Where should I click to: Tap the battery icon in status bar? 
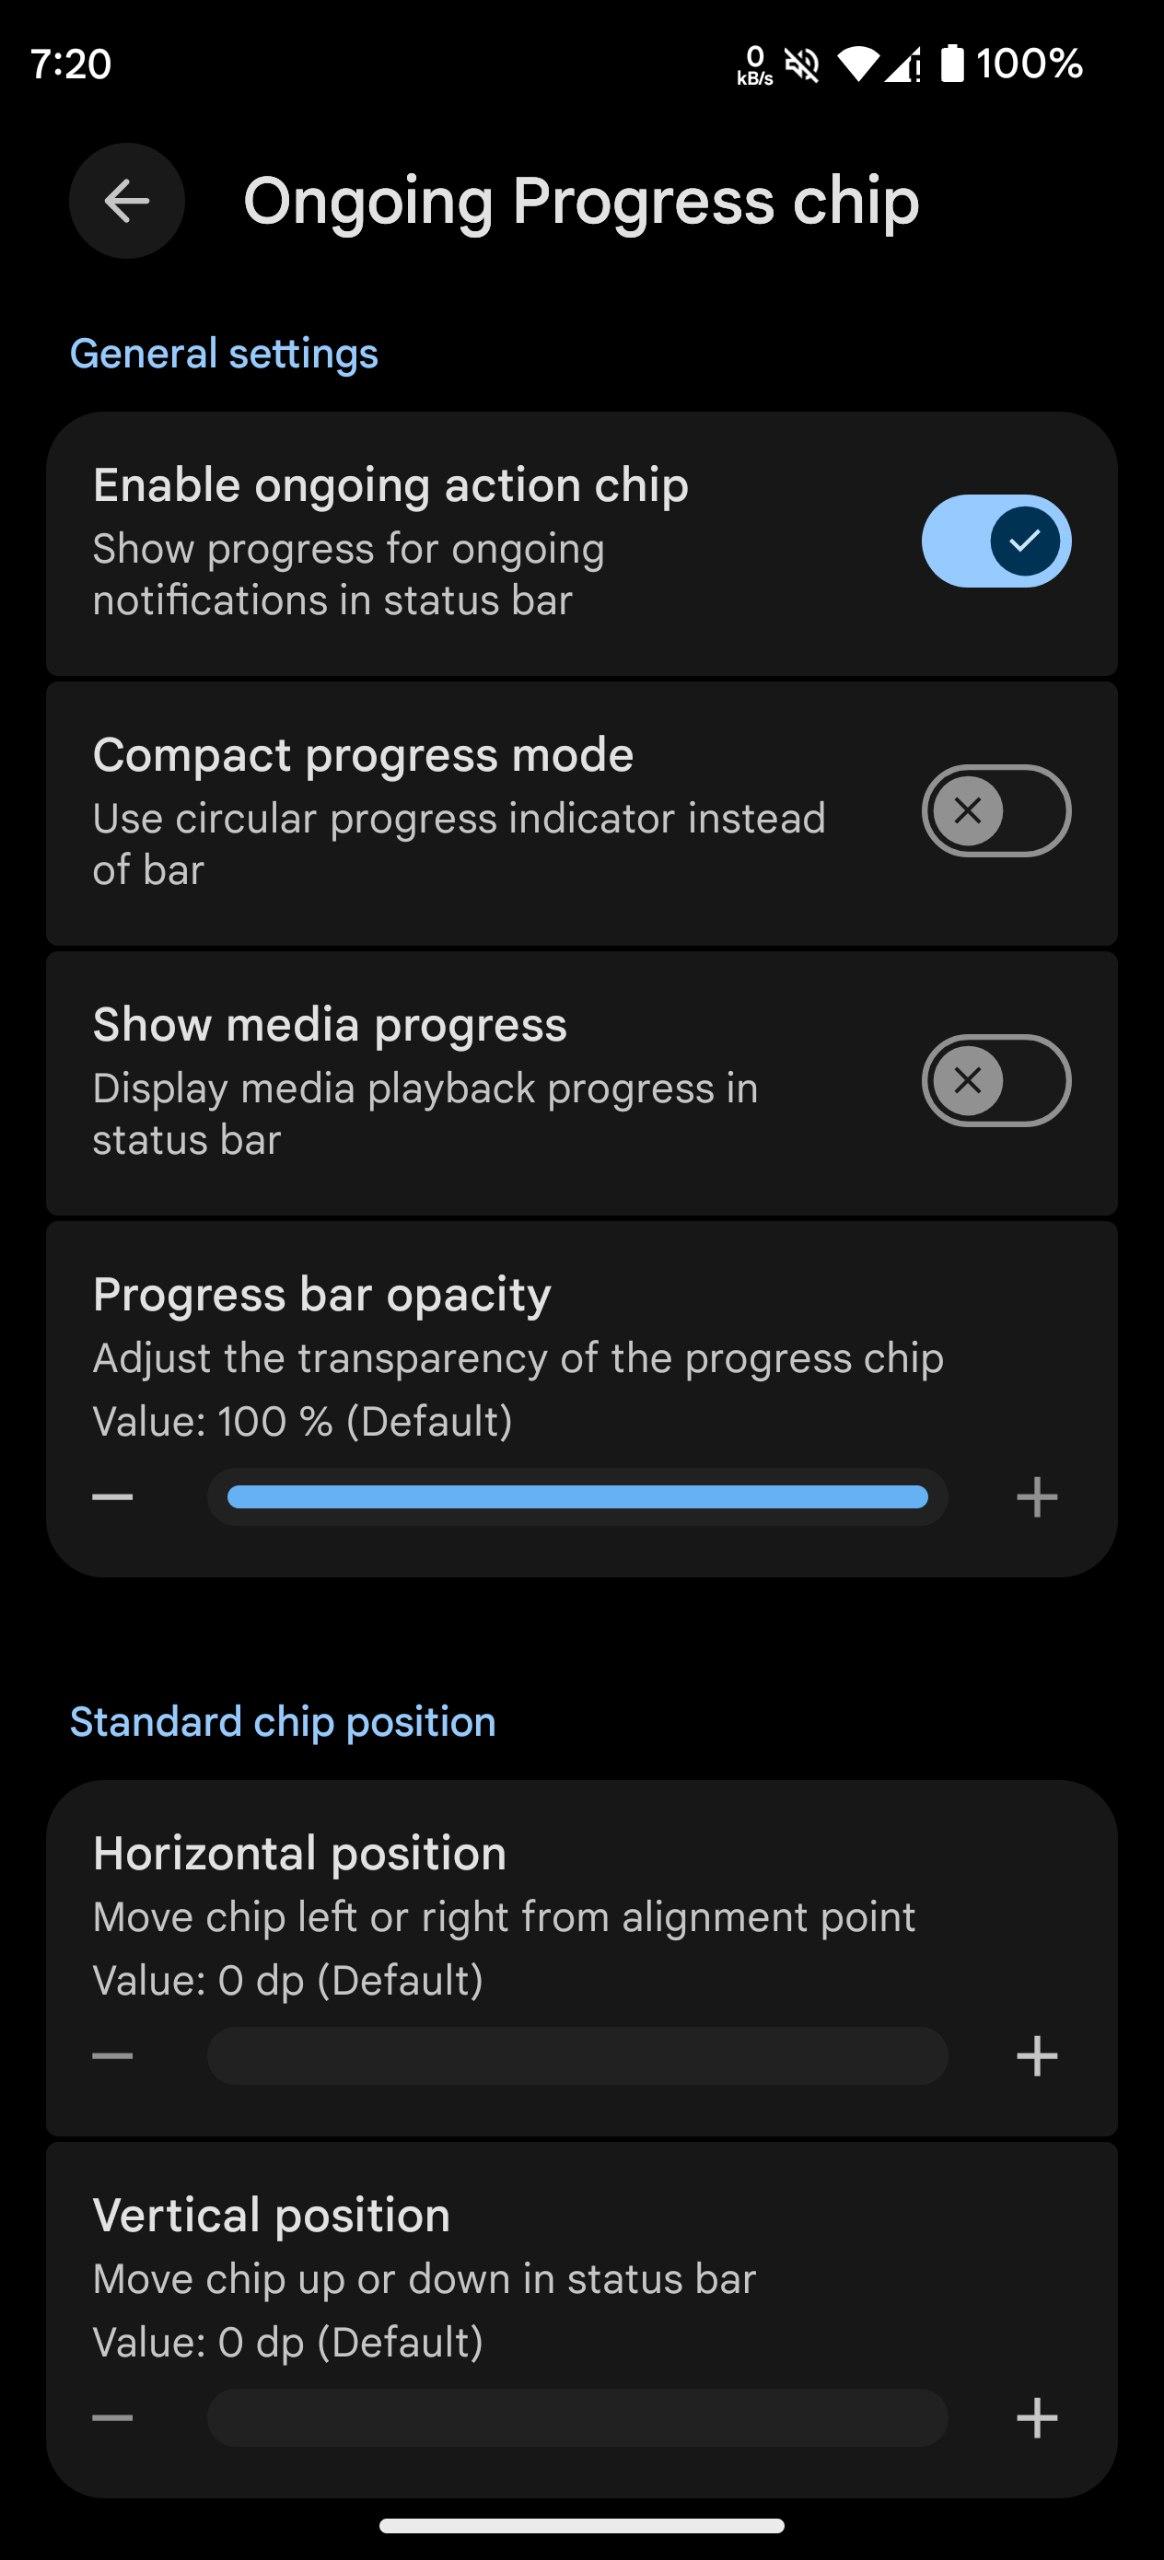952,64
